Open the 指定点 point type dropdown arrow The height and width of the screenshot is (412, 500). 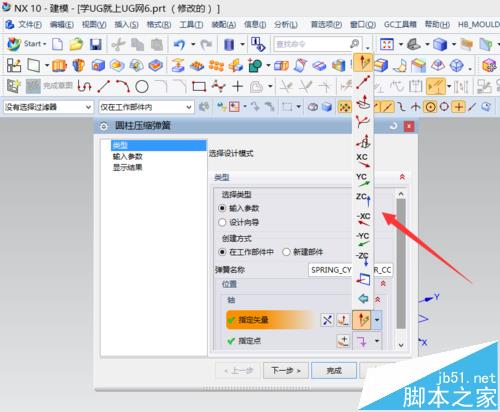click(x=377, y=341)
